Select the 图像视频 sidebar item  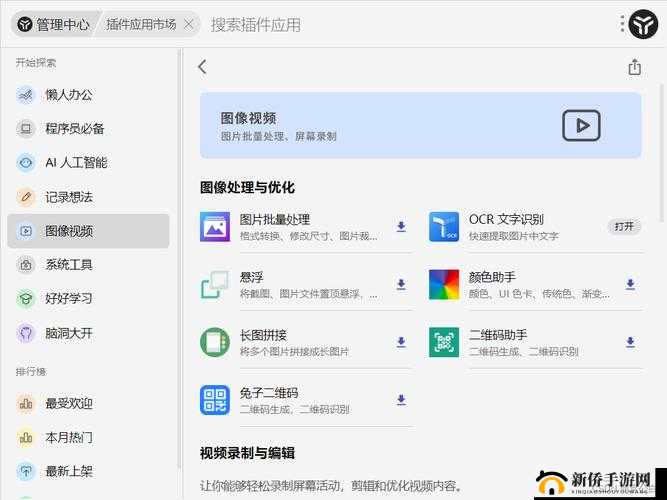coord(88,231)
